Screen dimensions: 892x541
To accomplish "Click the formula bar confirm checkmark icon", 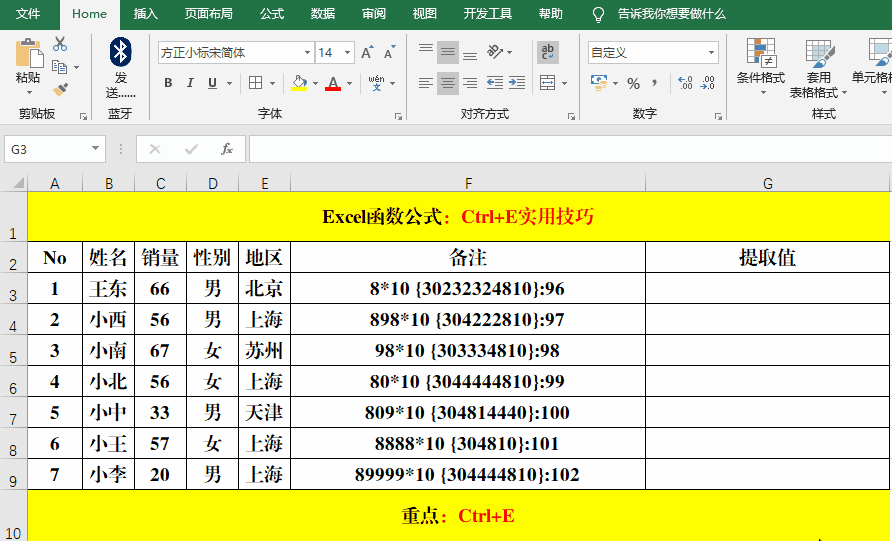I will (191, 149).
